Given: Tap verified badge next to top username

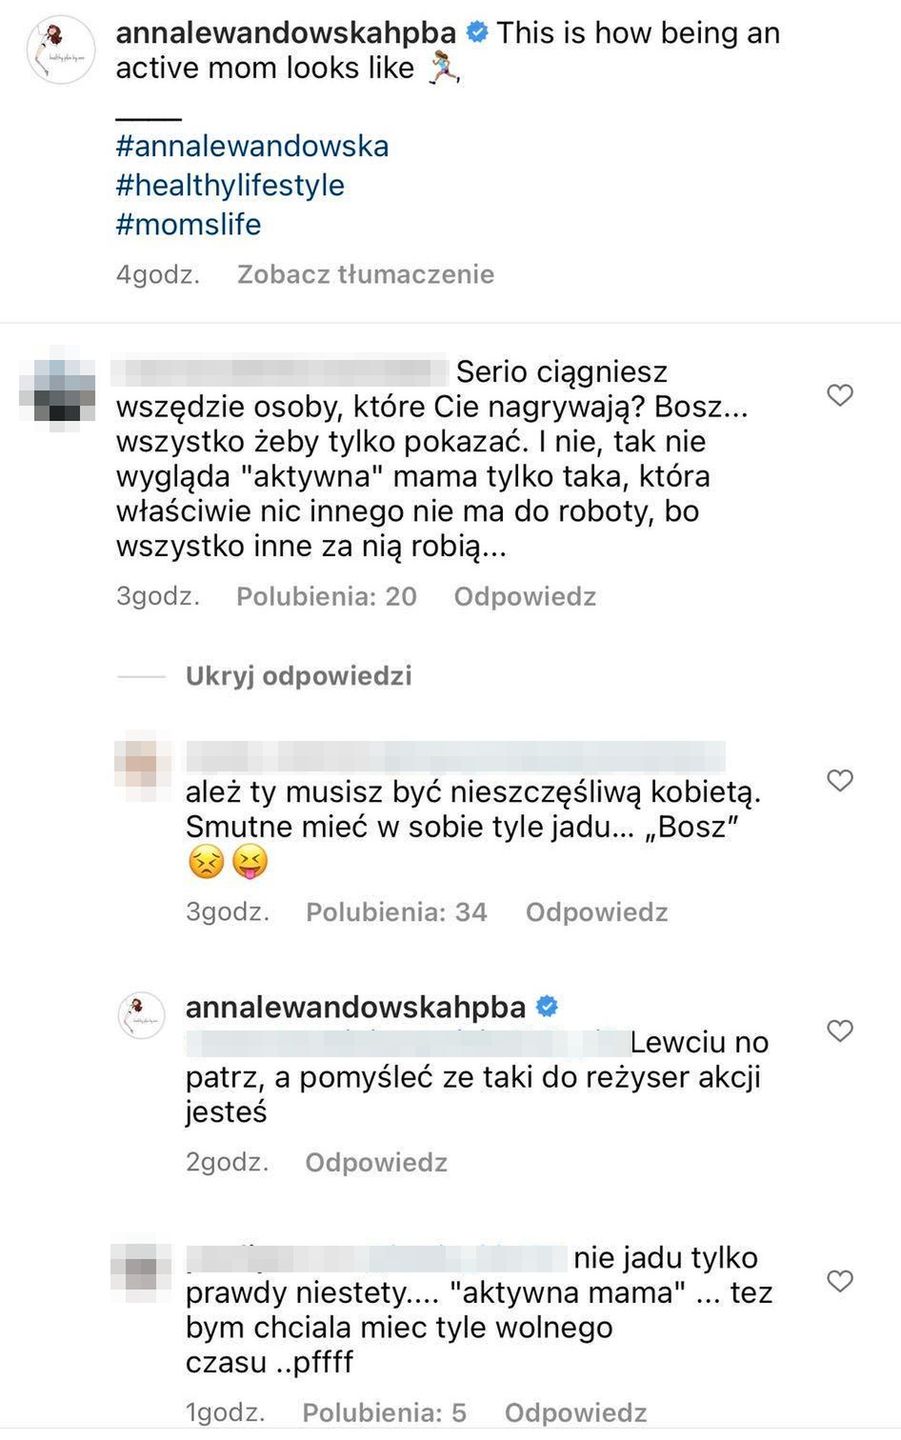Looking at the screenshot, I should coord(477,33).
